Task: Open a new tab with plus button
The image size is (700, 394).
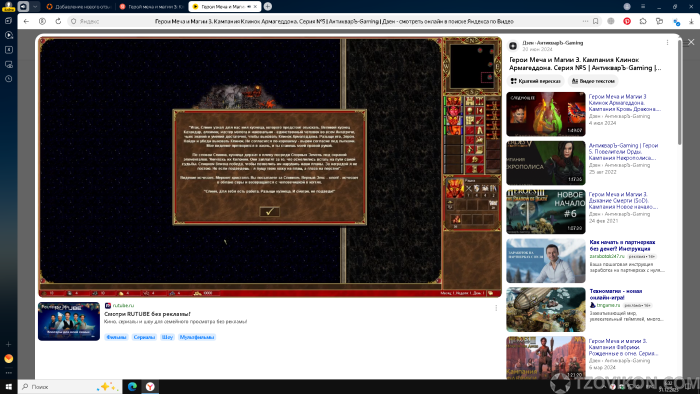Action: 267,6
